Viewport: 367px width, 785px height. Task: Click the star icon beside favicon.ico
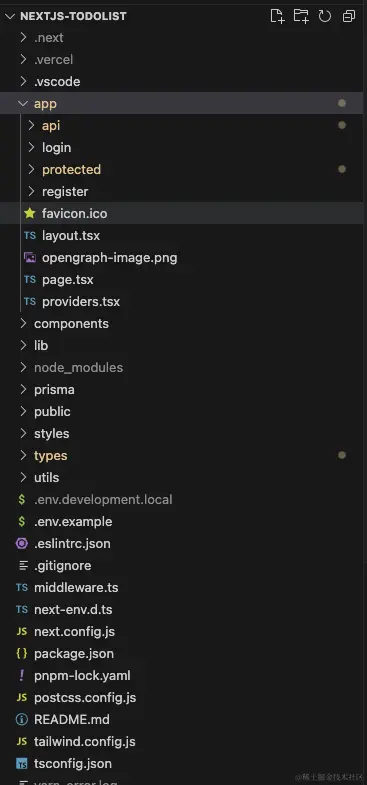point(30,213)
